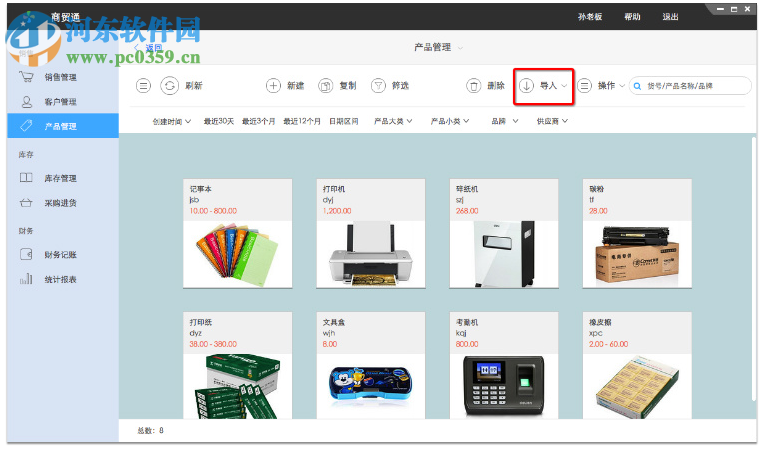Open 库存管理 in the sidebar
Viewport: 761px width, 454px height.
[x=63, y=178]
